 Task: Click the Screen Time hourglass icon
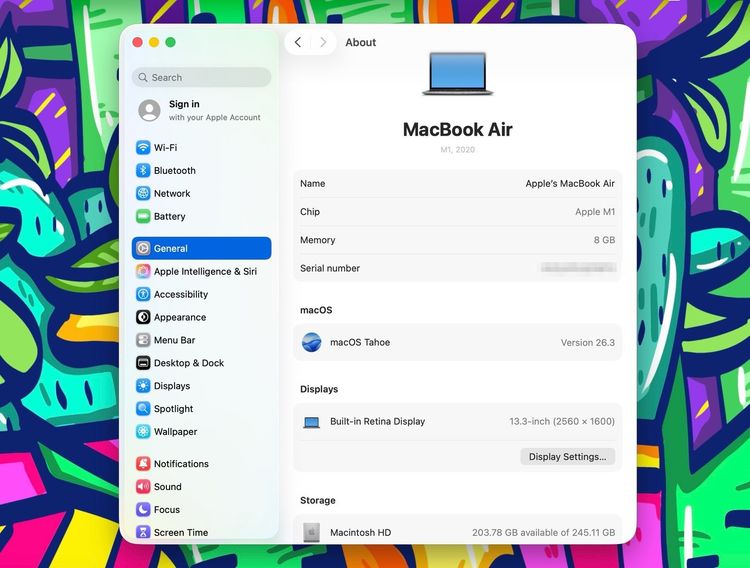coord(143,532)
